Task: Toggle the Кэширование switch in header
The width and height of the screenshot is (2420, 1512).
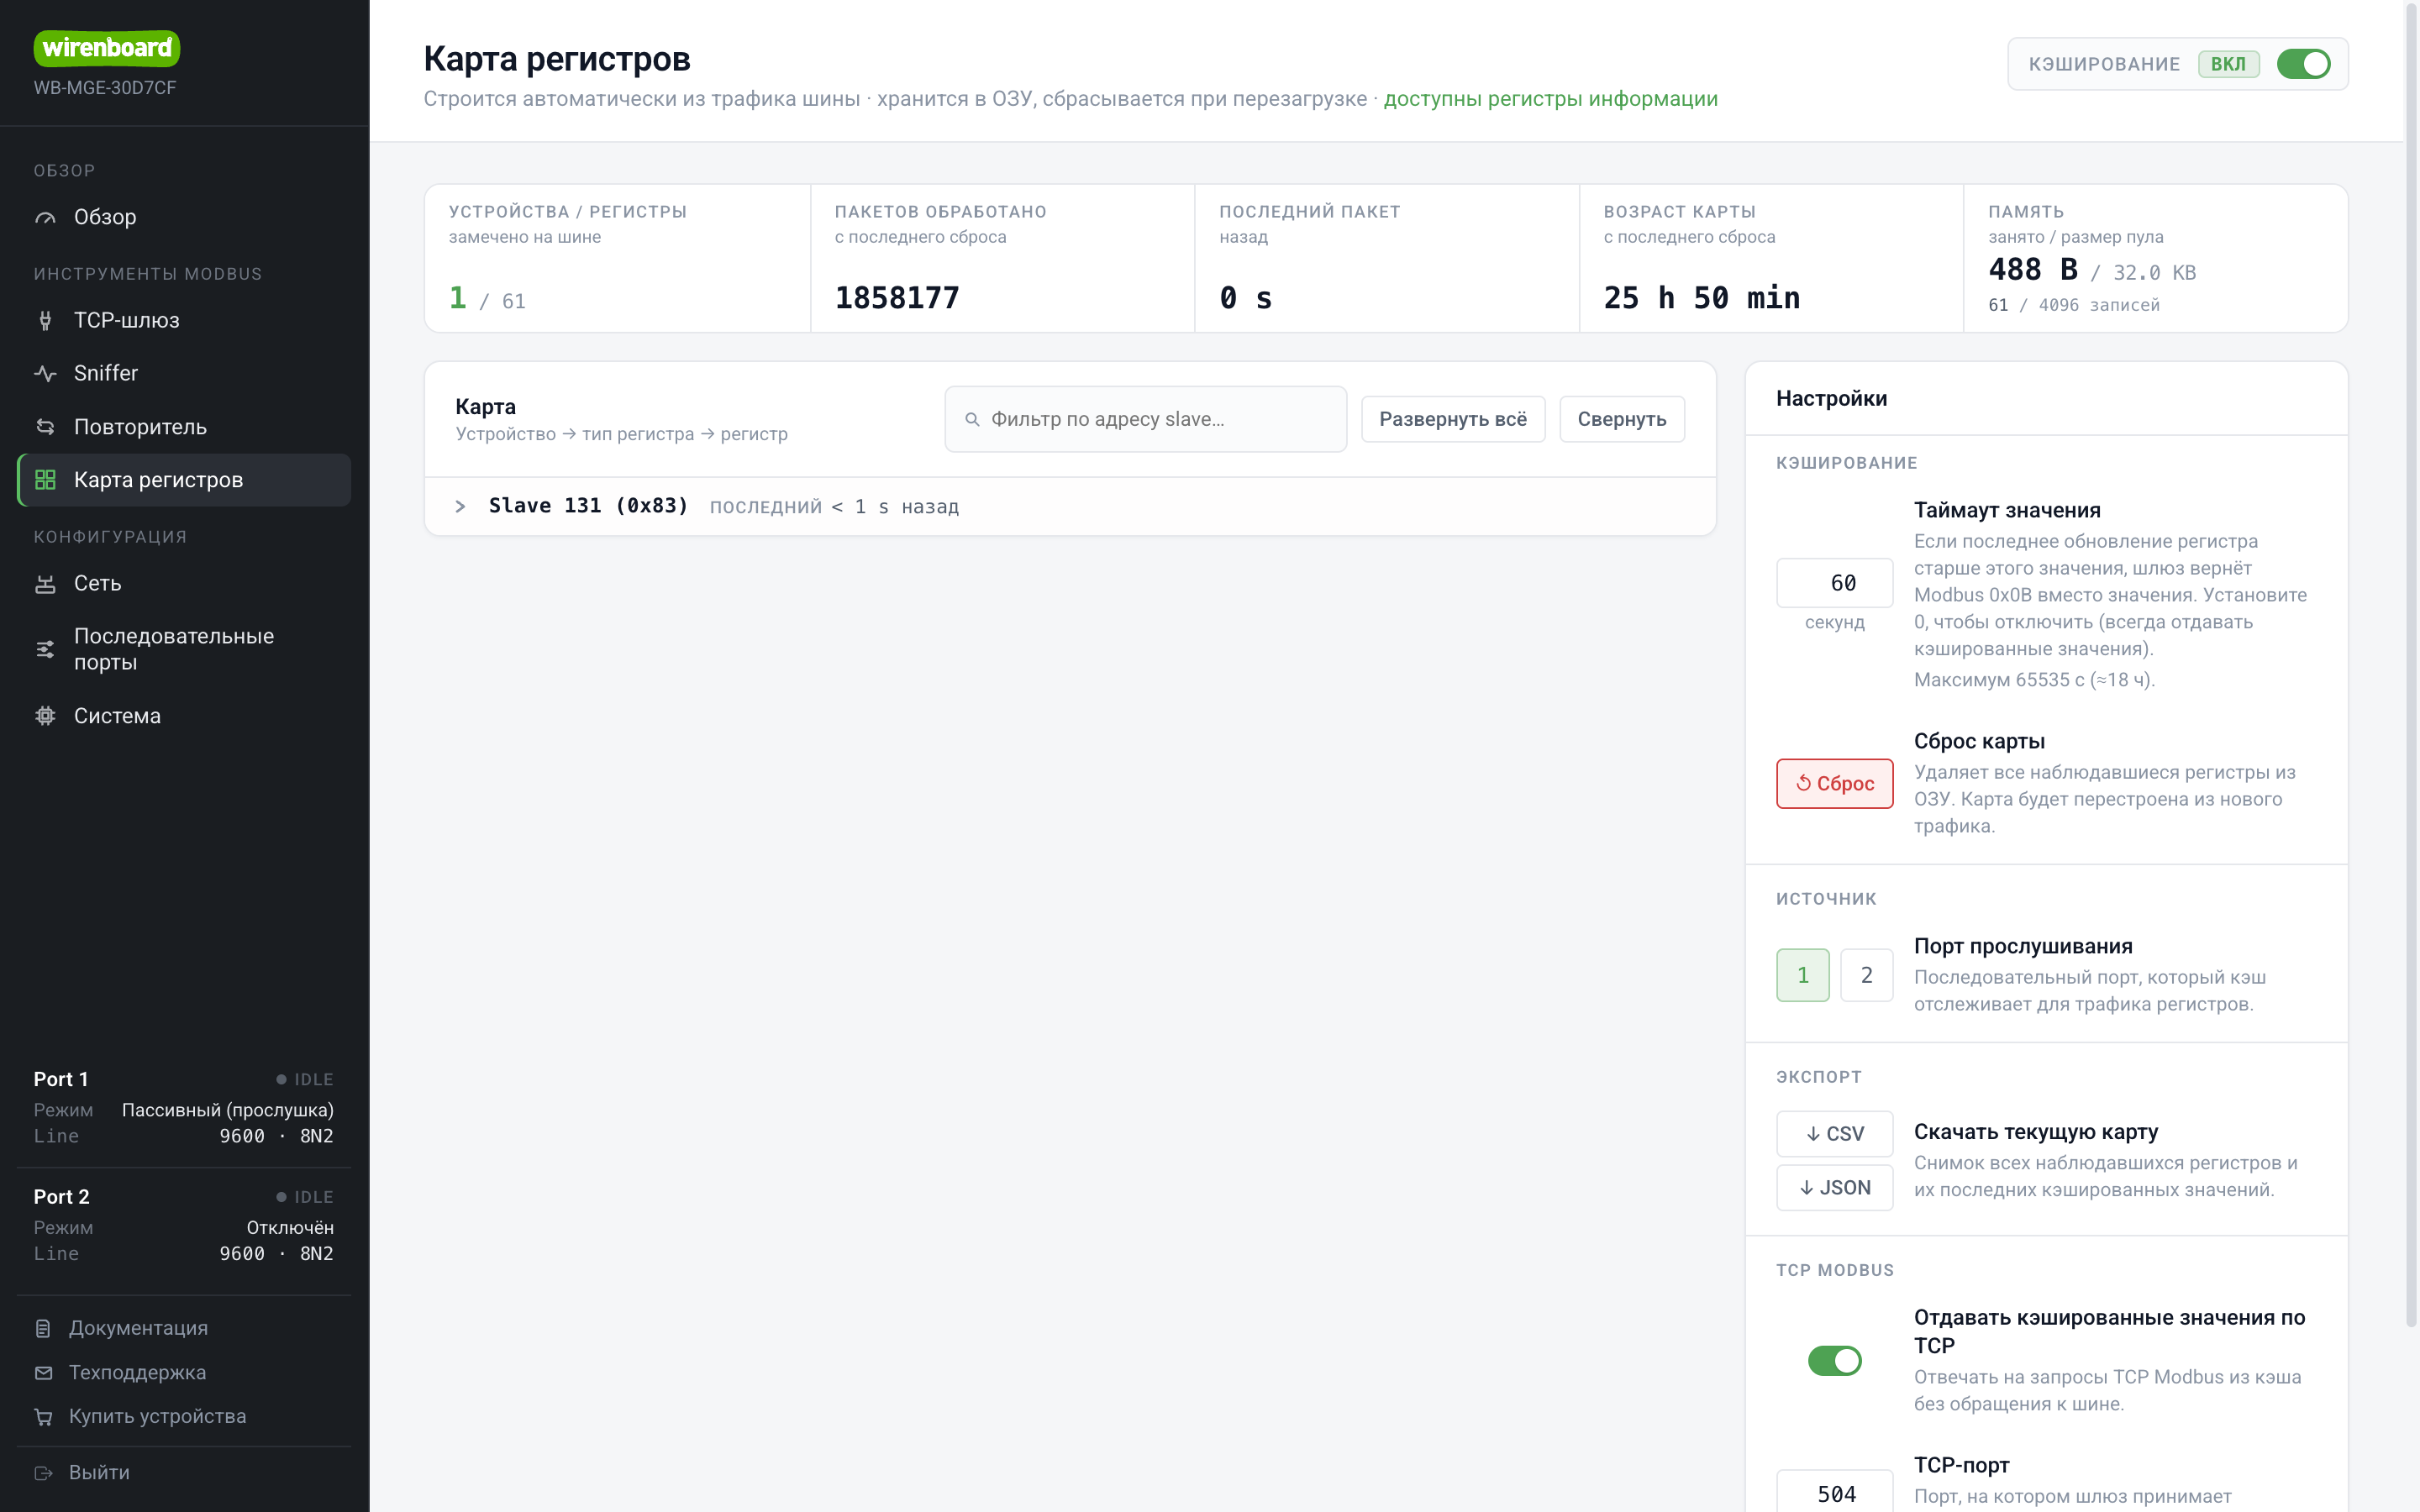Action: 2303,64
